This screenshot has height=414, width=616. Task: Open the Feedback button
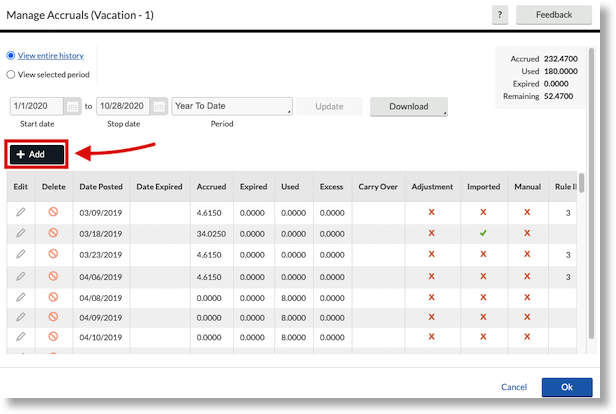(554, 15)
